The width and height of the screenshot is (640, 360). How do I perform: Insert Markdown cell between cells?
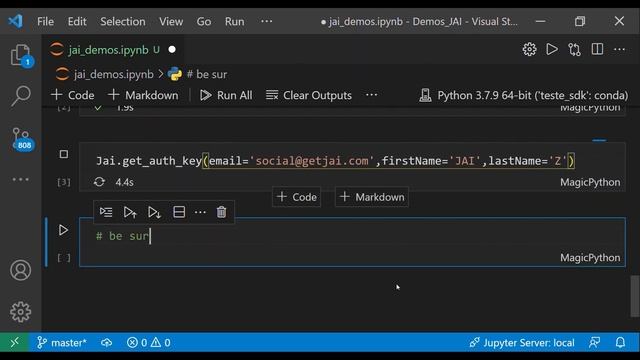tap(372, 197)
